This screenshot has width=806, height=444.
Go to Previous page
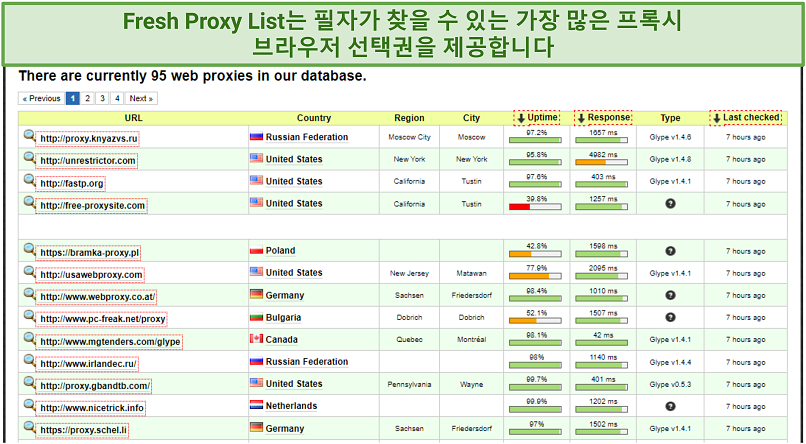[x=41, y=98]
